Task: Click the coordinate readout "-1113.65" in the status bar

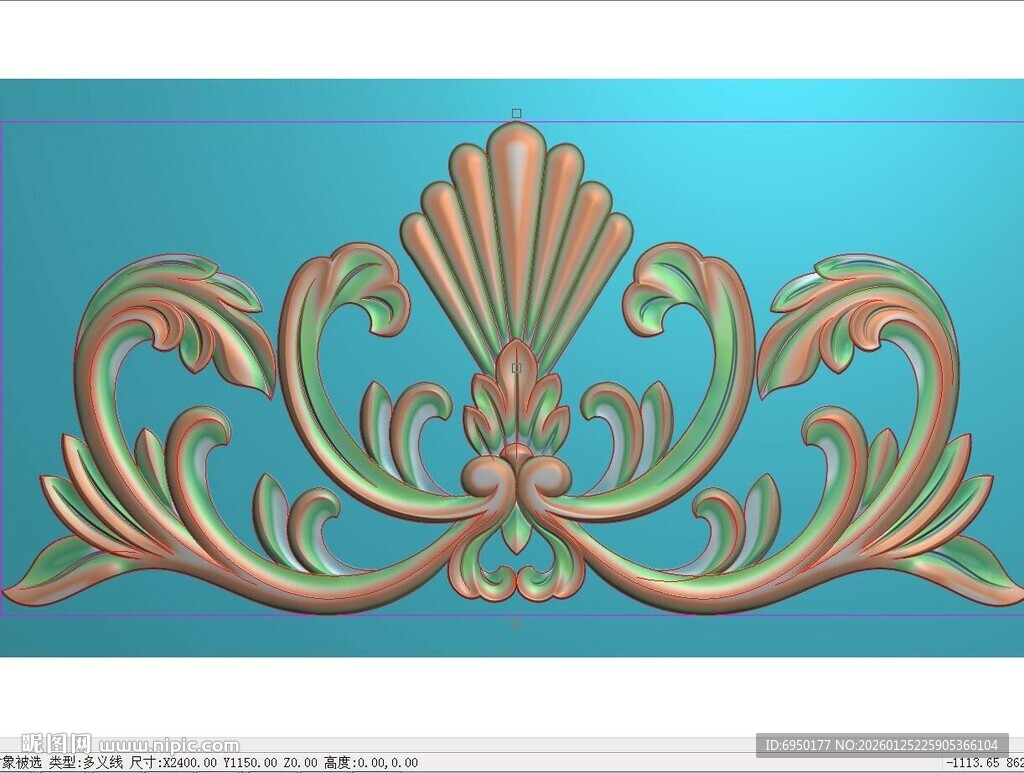Action: pyautogui.click(x=971, y=763)
